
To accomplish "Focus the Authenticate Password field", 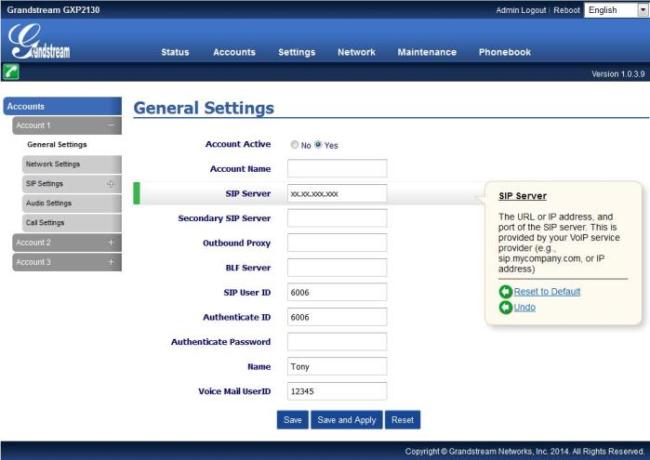I will (337, 342).
